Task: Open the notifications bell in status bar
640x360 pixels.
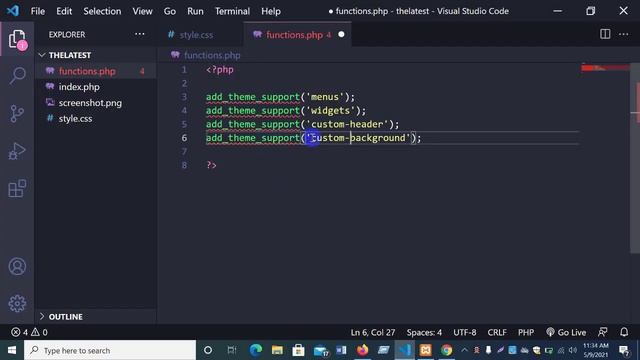Action: (x=624, y=332)
